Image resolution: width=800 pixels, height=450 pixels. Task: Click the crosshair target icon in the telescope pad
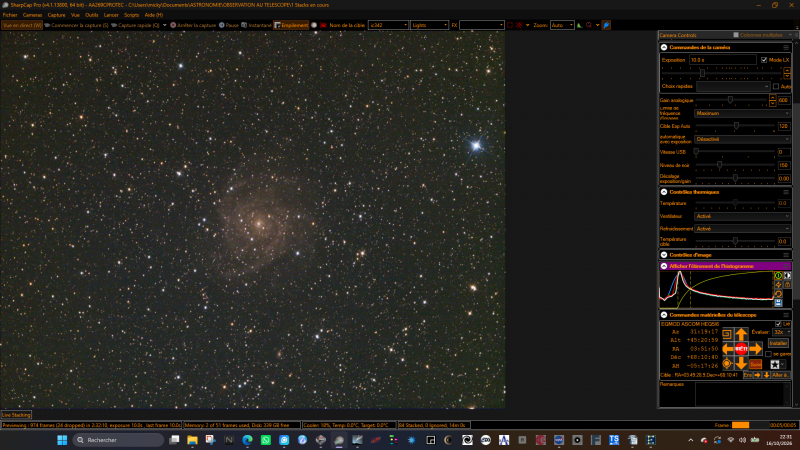pyautogui.click(x=727, y=363)
